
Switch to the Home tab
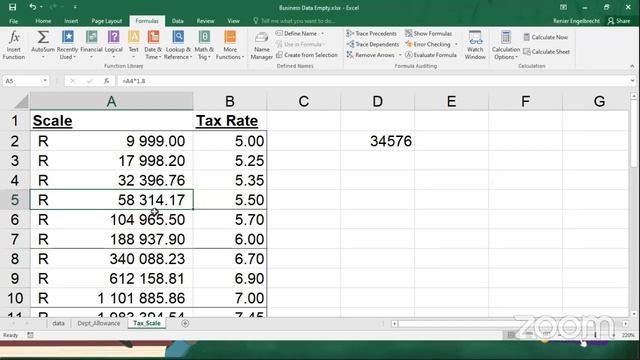click(x=43, y=21)
